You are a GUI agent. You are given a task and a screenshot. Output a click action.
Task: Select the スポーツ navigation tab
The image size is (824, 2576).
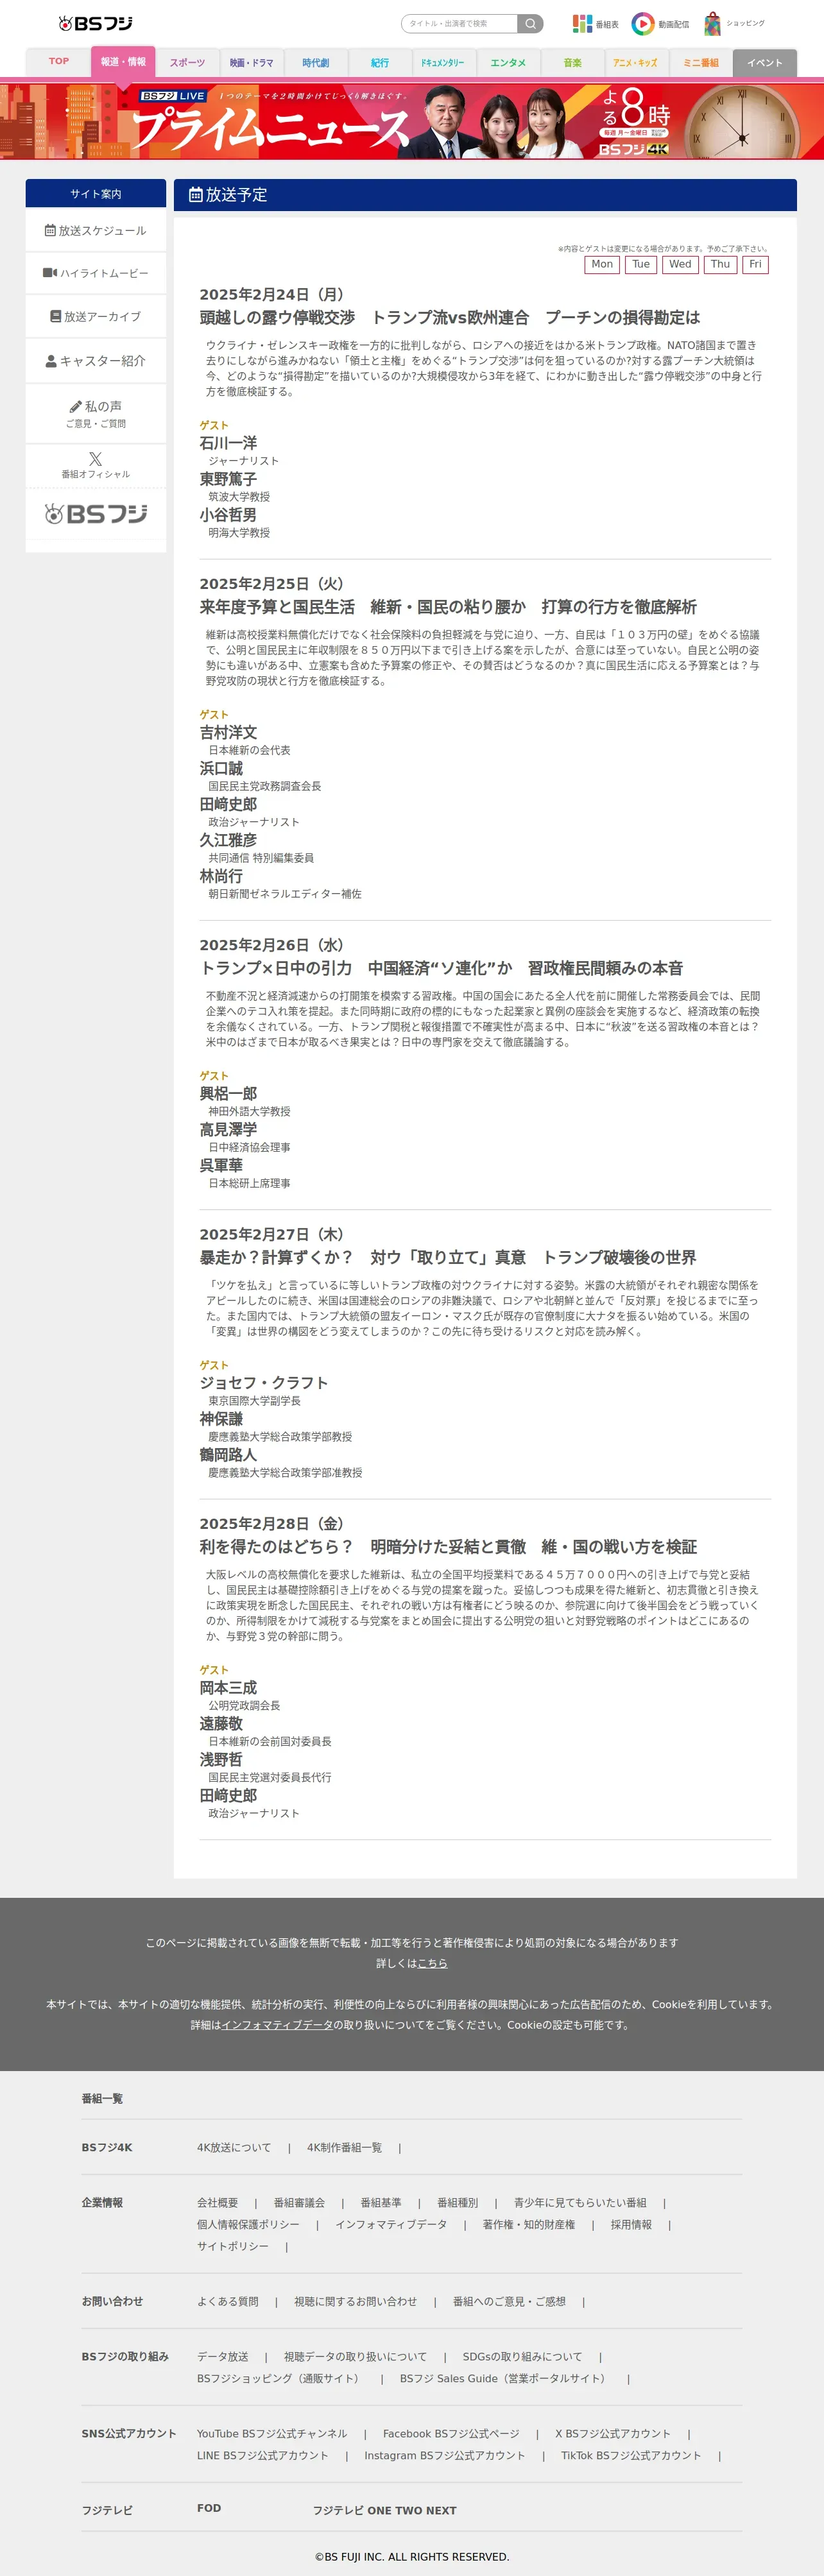(187, 62)
